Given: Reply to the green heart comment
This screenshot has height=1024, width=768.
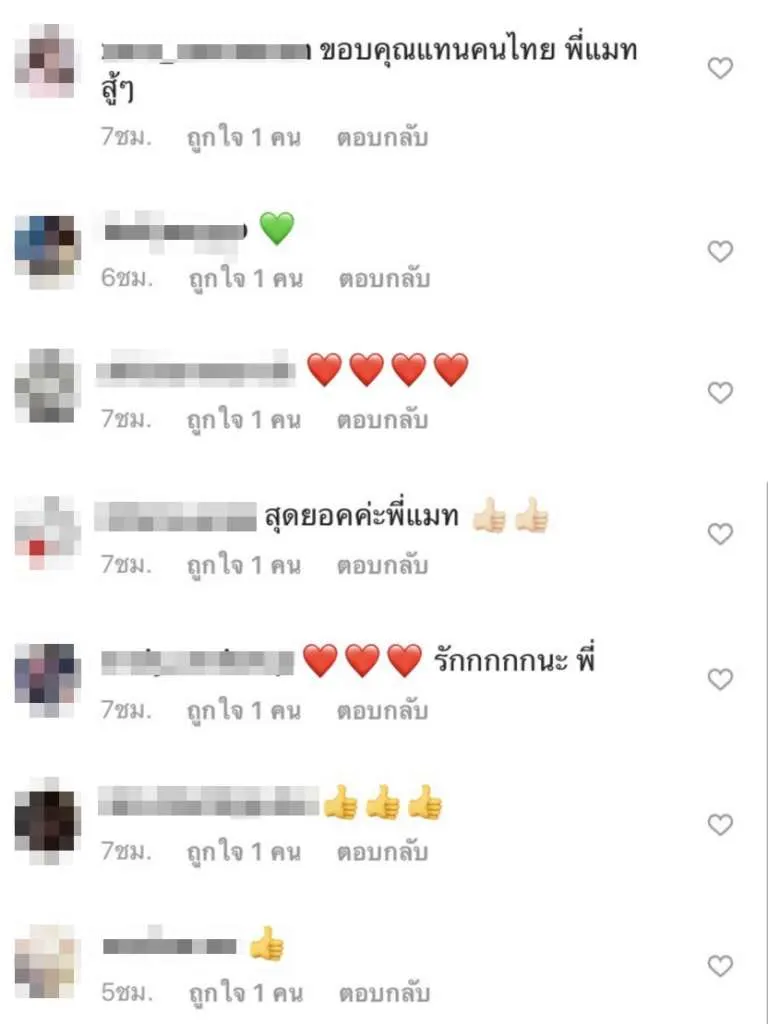Looking at the screenshot, I should [384, 279].
